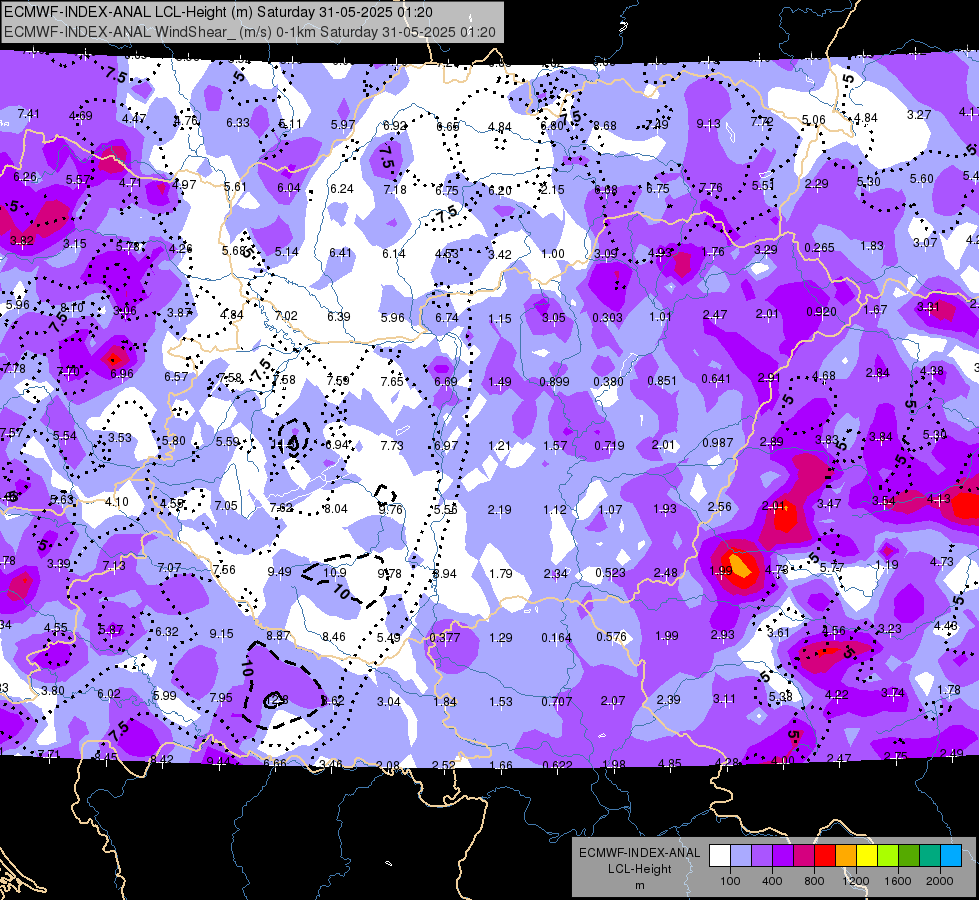
Task: Click the wind shear value 7.73
Action: pyautogui.click(x=392, y=445)
